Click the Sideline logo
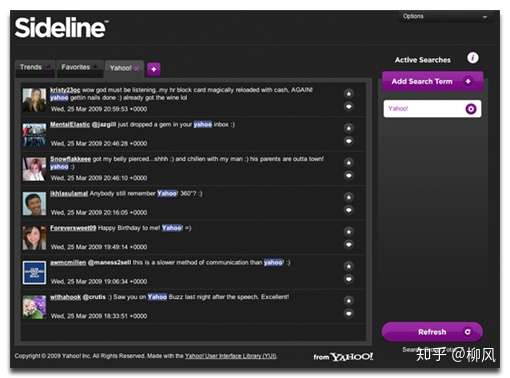510x378 pixels. (x=61, y=28)
